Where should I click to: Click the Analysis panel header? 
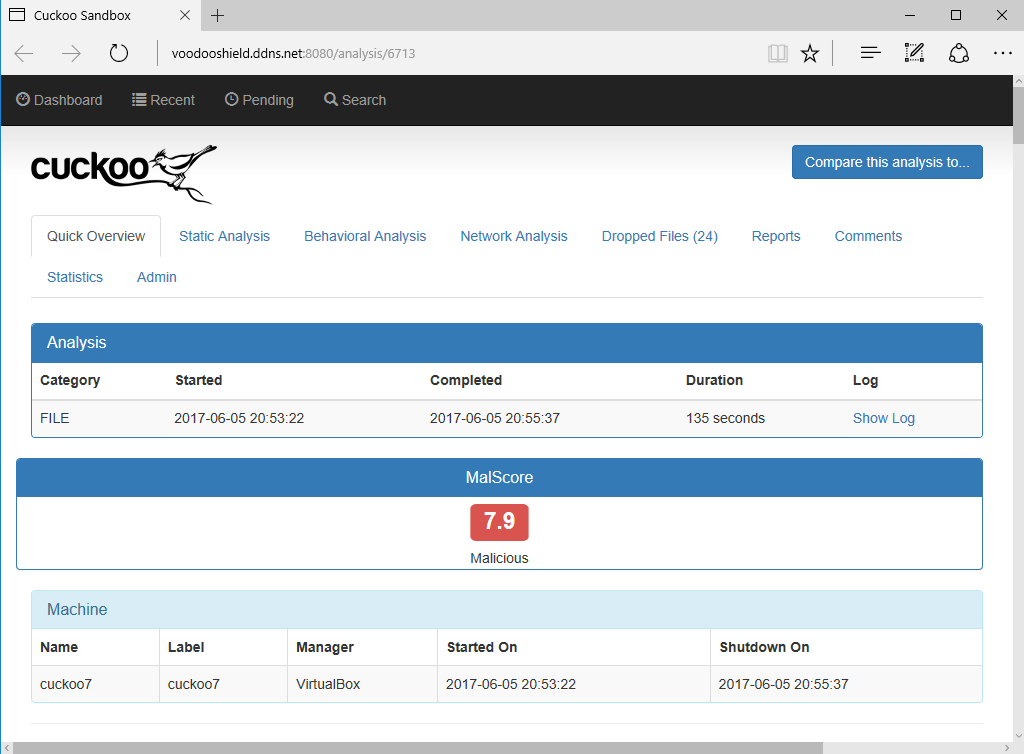tap(507, 343)
